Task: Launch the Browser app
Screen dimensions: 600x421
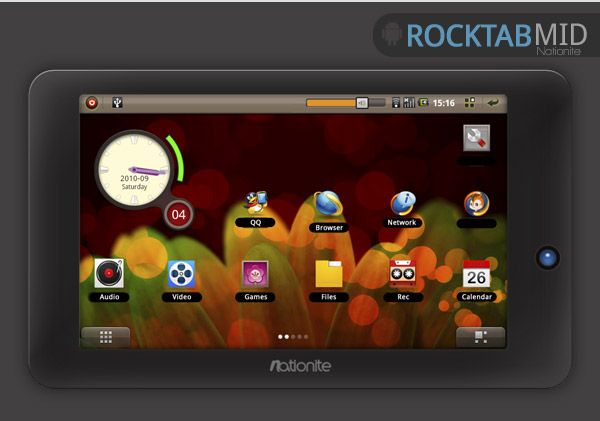Action: tap(328, 206)
